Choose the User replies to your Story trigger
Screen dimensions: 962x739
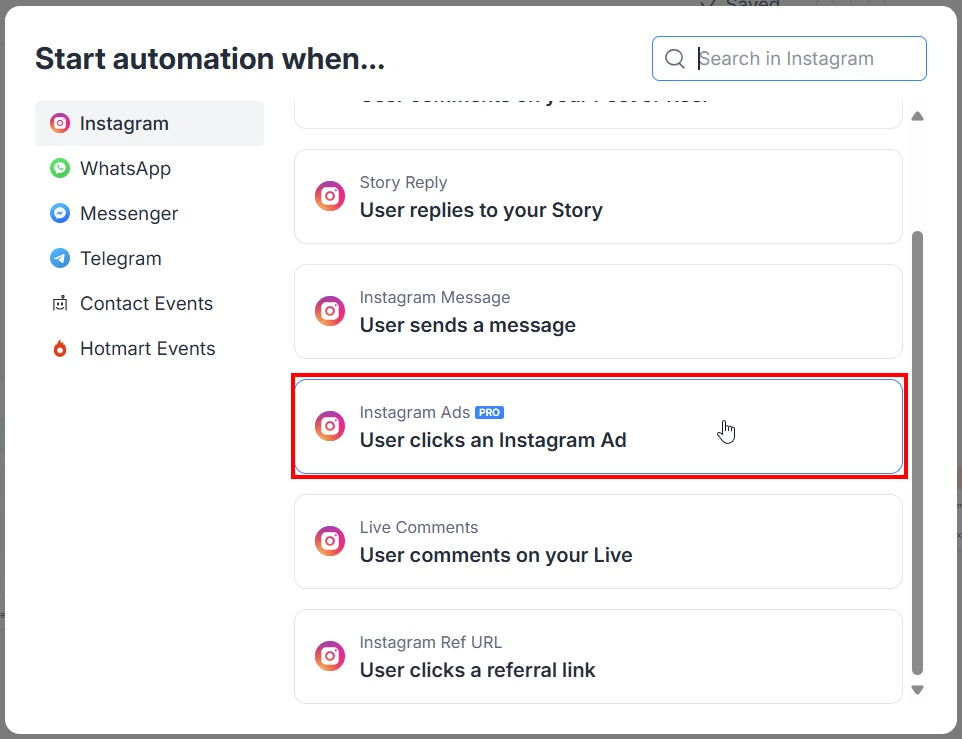click(x=598, y=197)
